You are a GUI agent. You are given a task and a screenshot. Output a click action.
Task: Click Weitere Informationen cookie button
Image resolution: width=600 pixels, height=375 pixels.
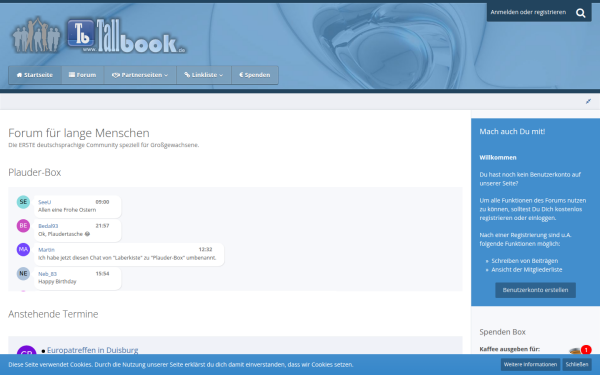[x=530, y=364]
